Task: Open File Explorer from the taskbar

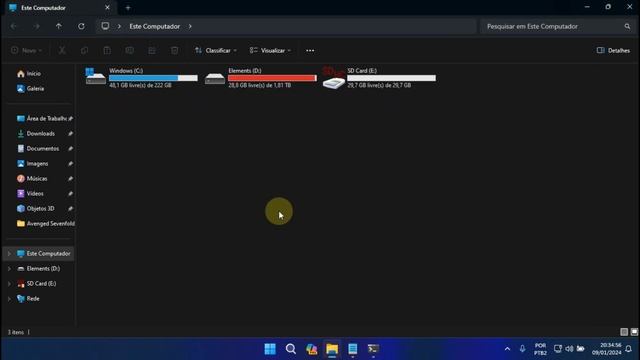Action: coord(332,349)
